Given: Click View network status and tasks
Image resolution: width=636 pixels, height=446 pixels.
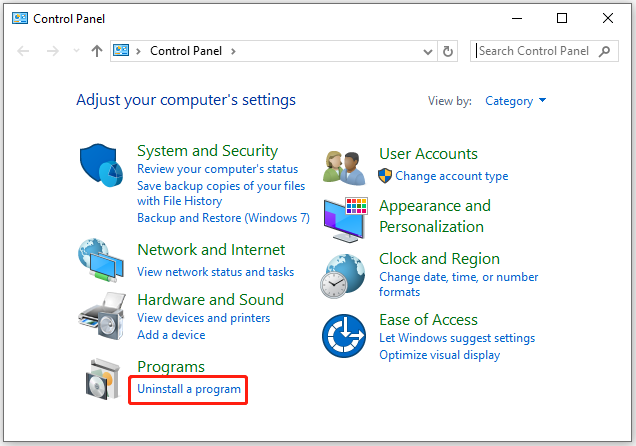Looking at the screenshot, I should (215, 272).
